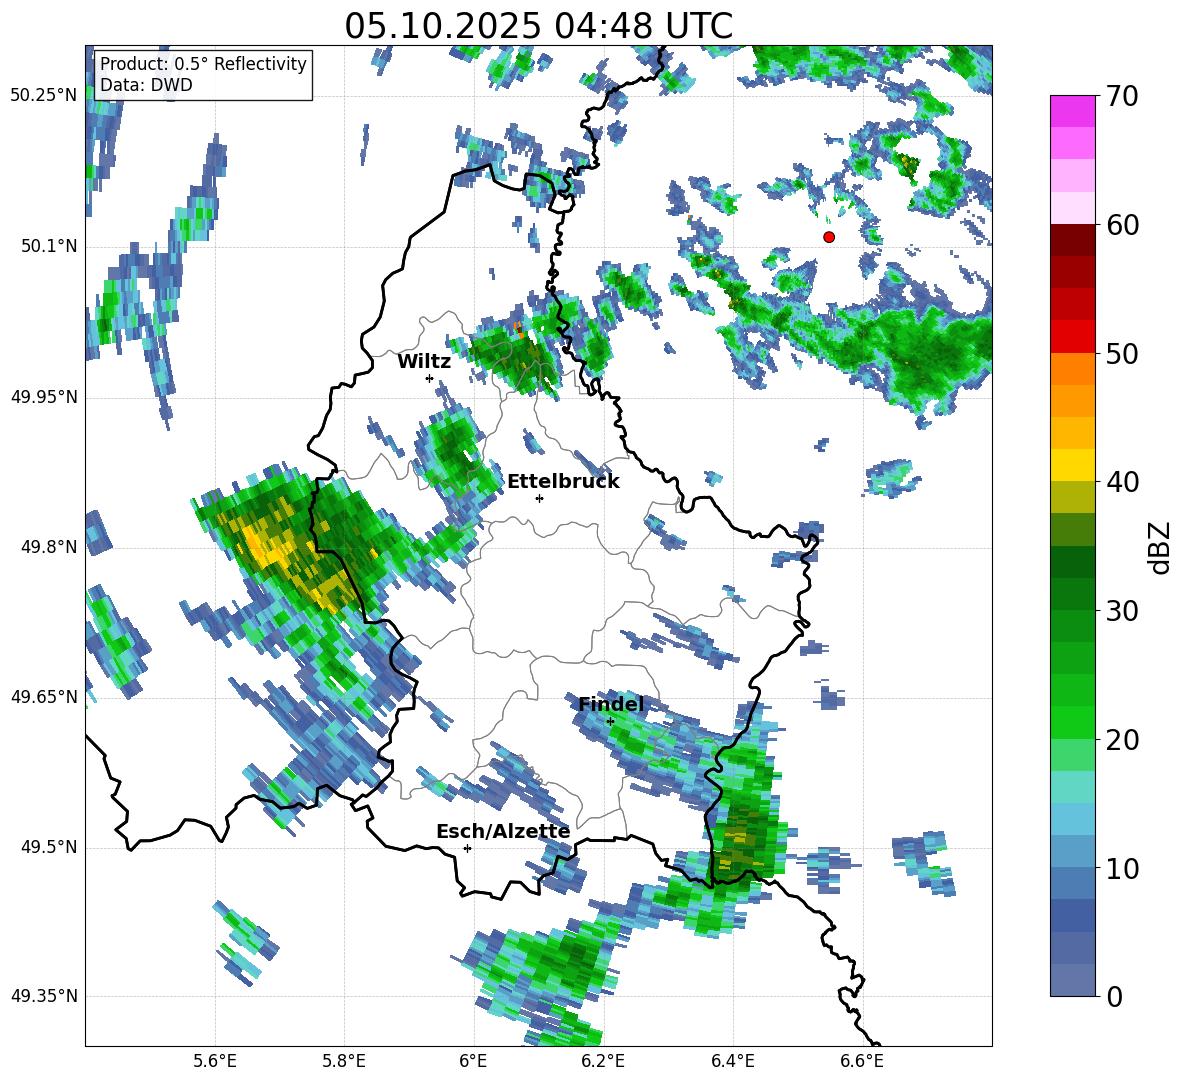Click the Wiltz city label
Screen dimensions: 1184x1081
(424, 362)
